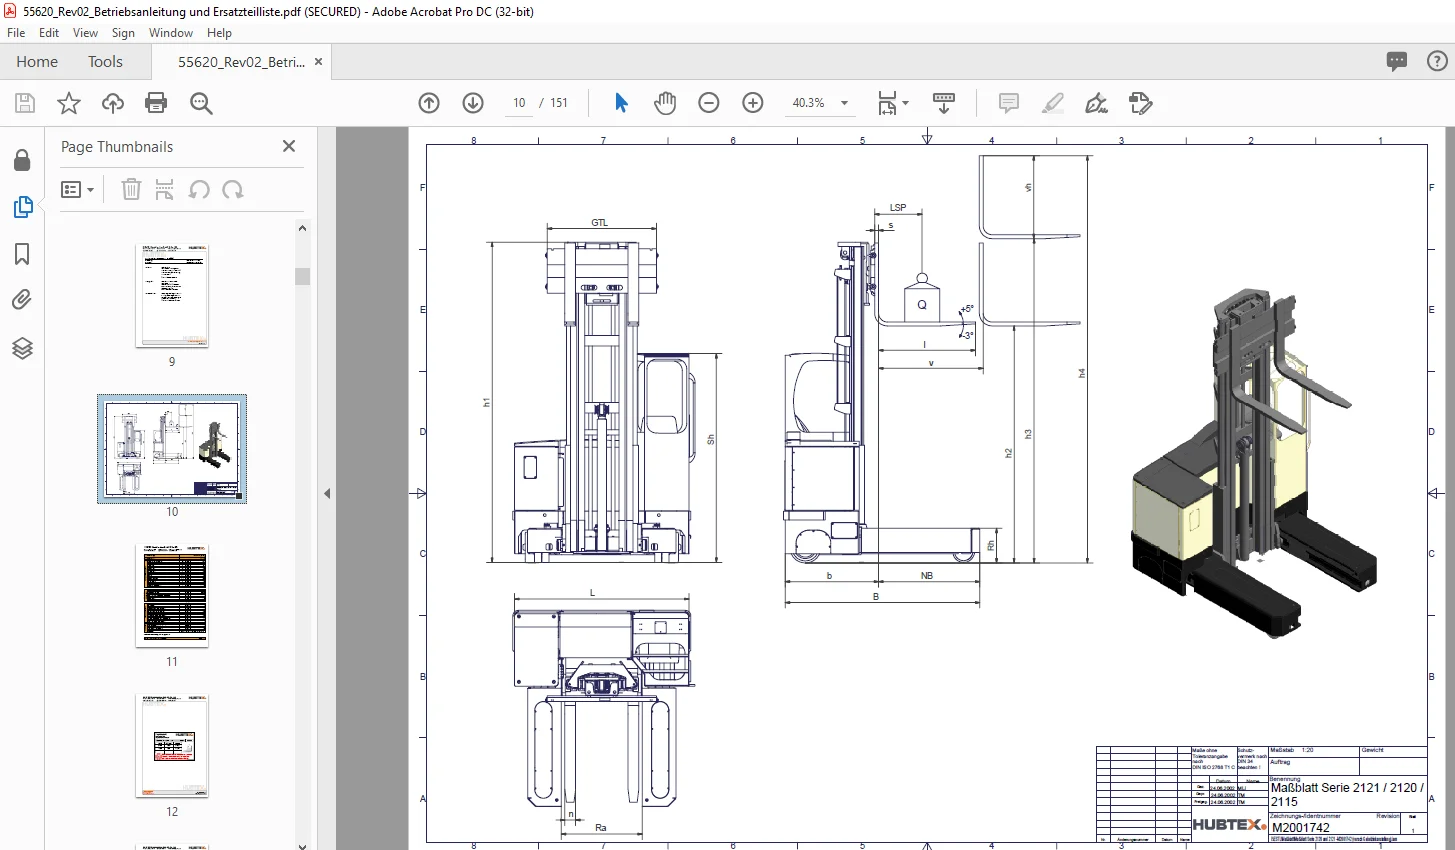
Task: Open thumbnail options menu dropdown
Action: pos(77,189)
